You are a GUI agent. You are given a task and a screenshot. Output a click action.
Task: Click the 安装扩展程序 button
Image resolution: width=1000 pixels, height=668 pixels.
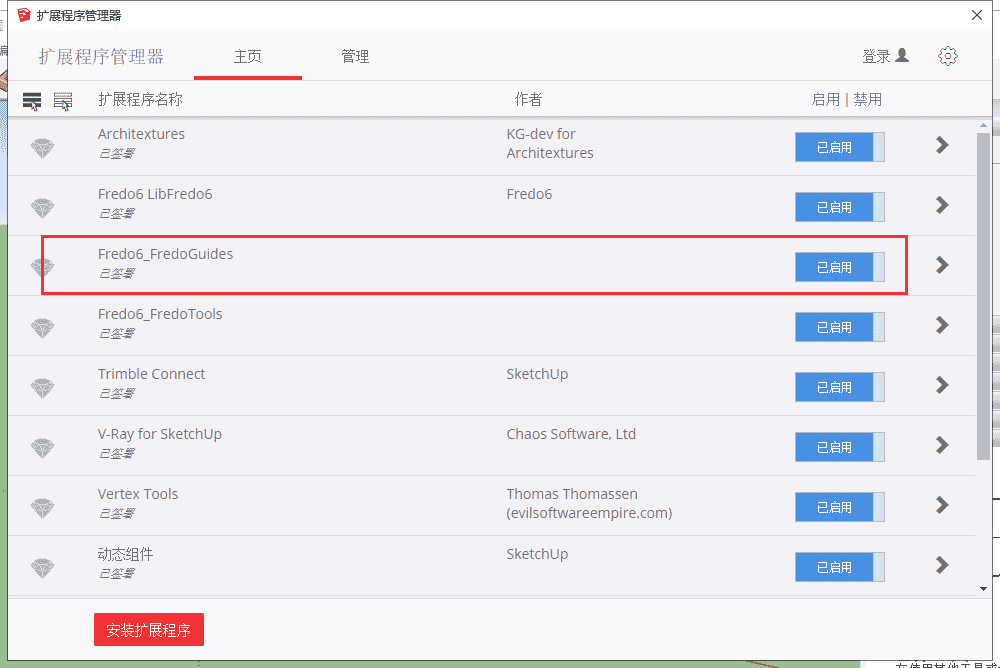148,630
